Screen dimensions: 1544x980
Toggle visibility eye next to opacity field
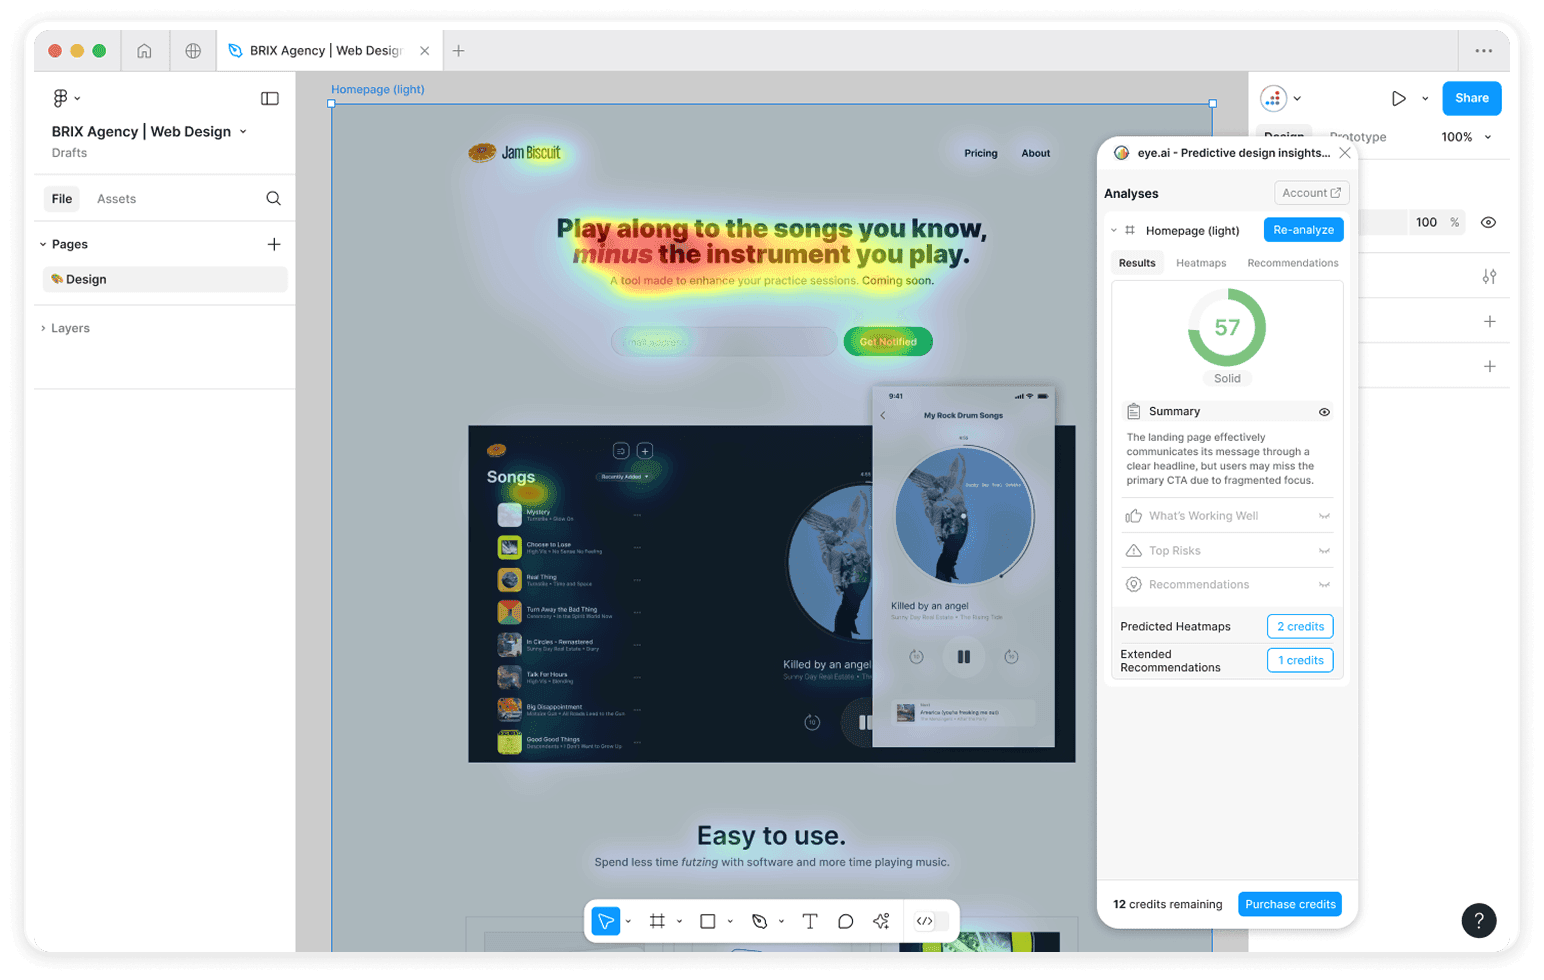pyautogui.click(x=1488, y=222)
